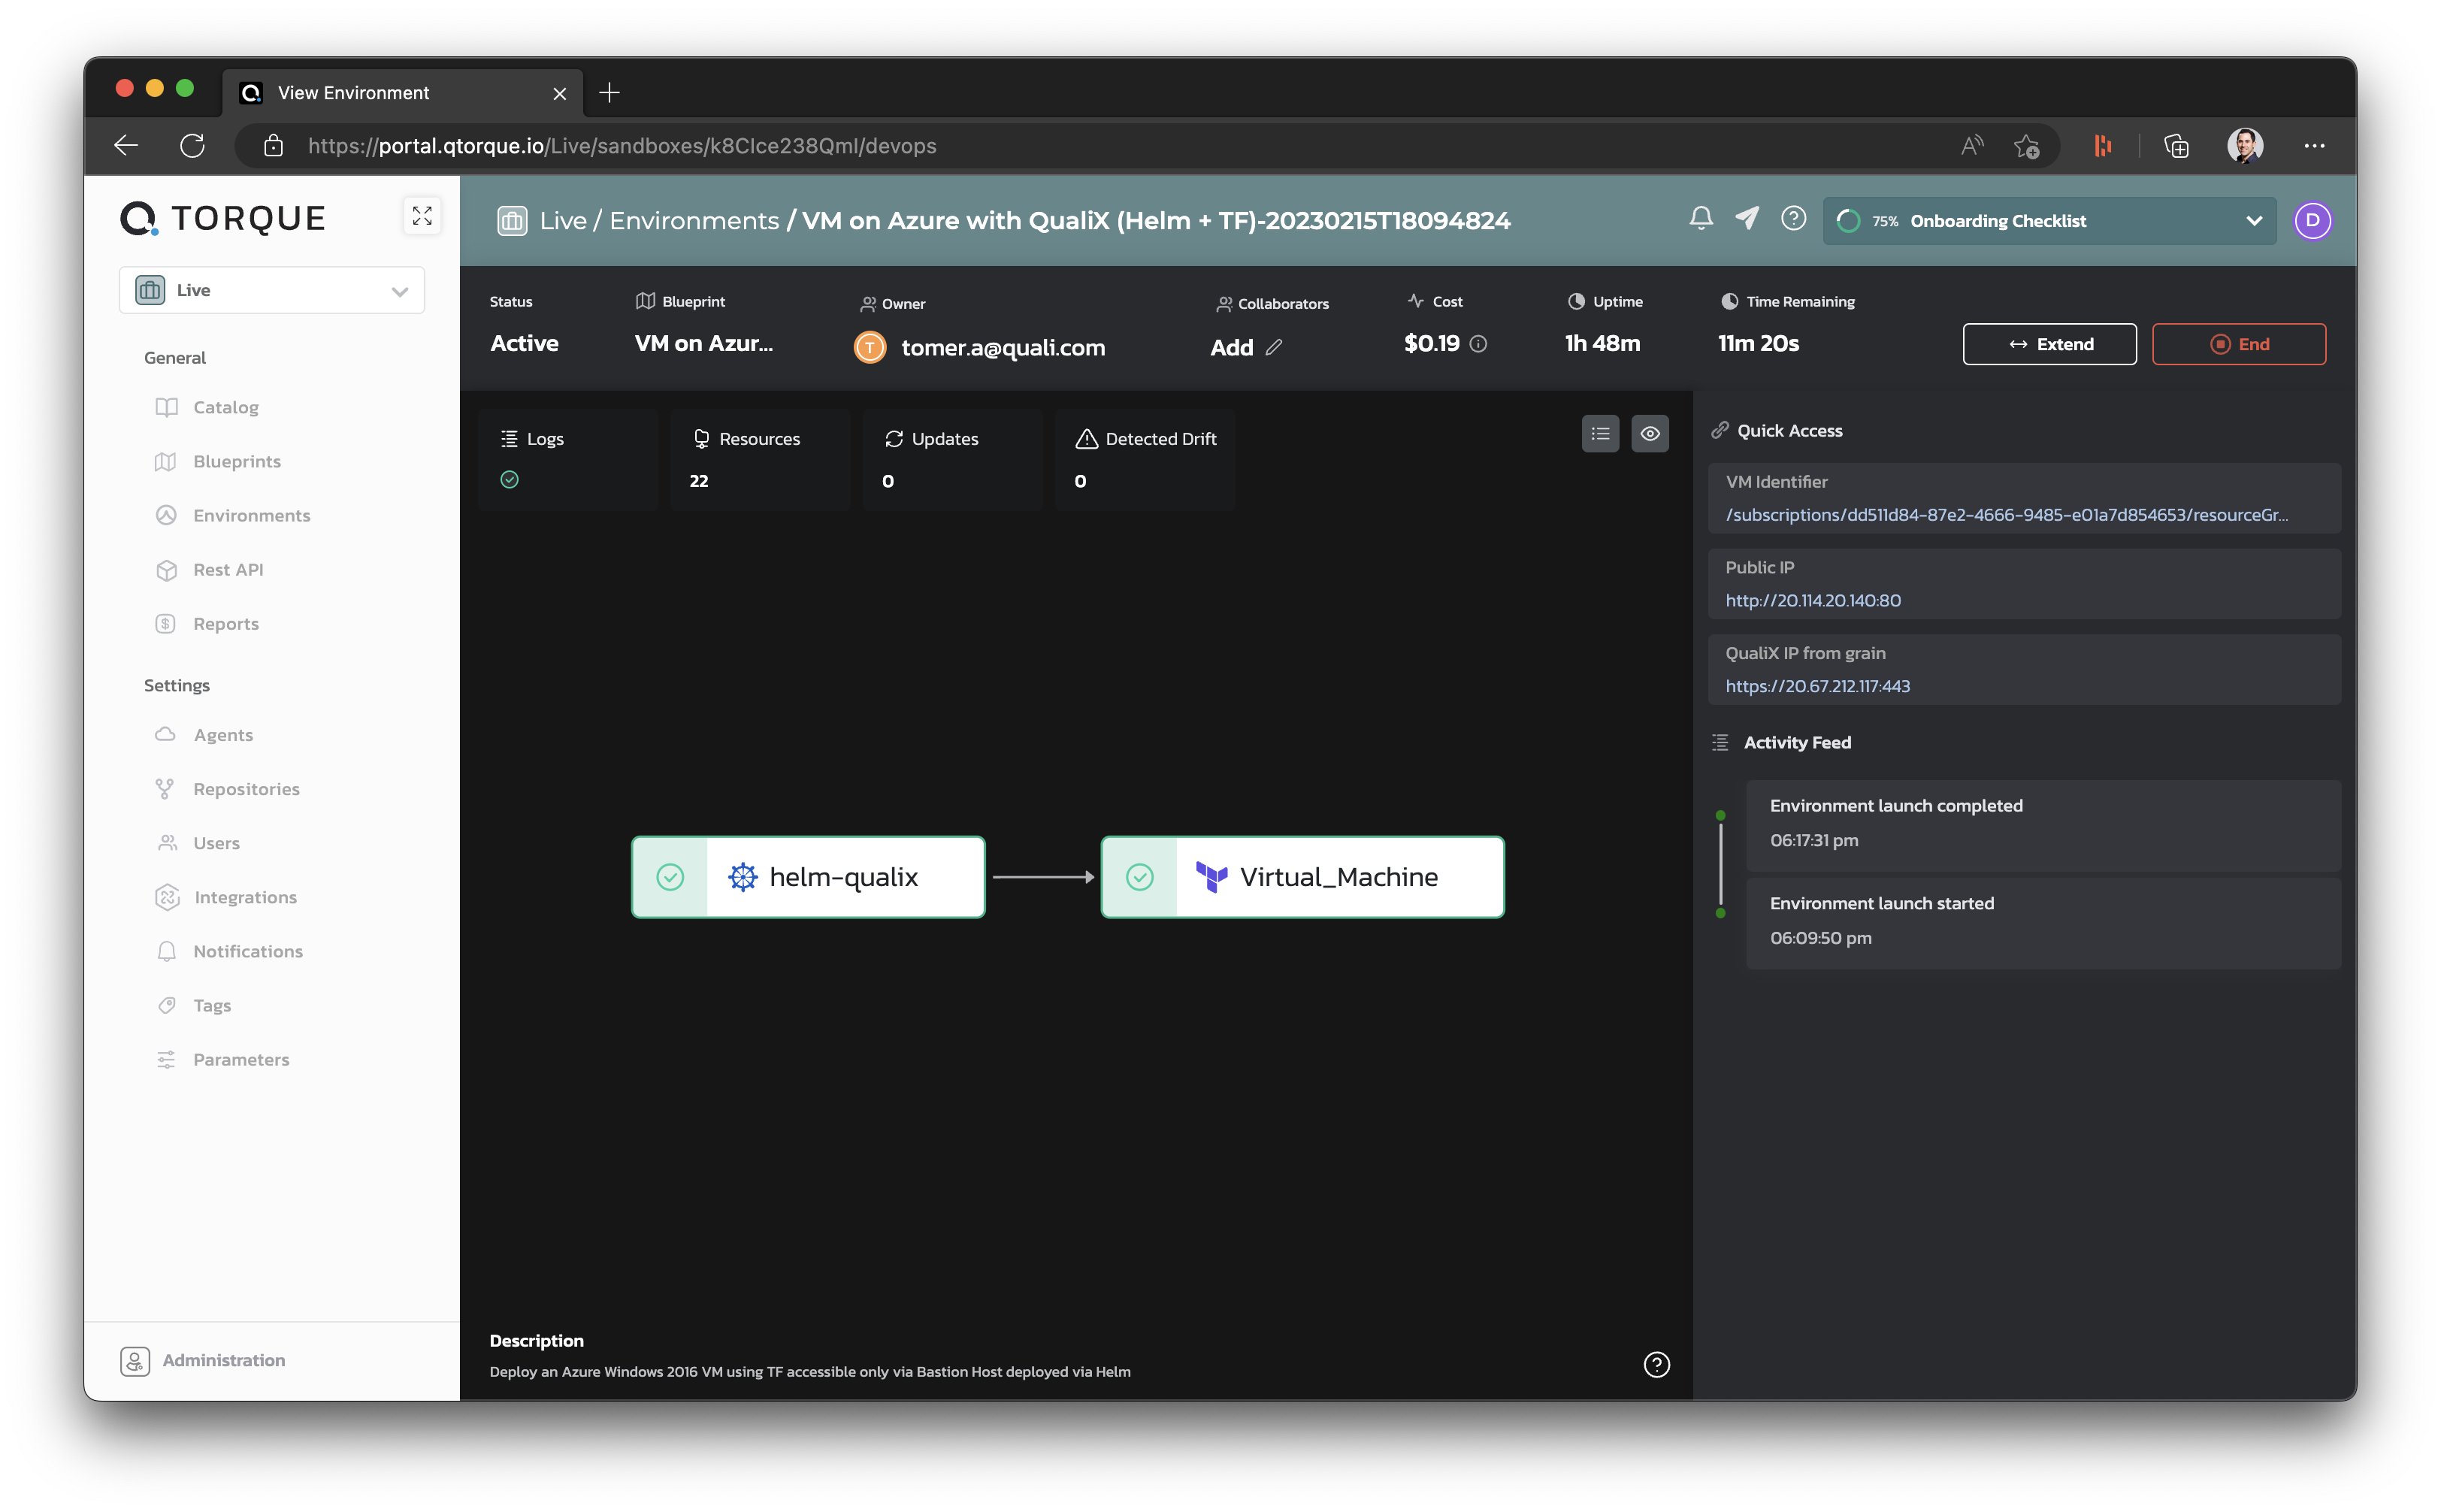Open QualiX IP link https://20.67.212.117:443
This screenshot has height=1512, width=2441.
(1817, 687)
